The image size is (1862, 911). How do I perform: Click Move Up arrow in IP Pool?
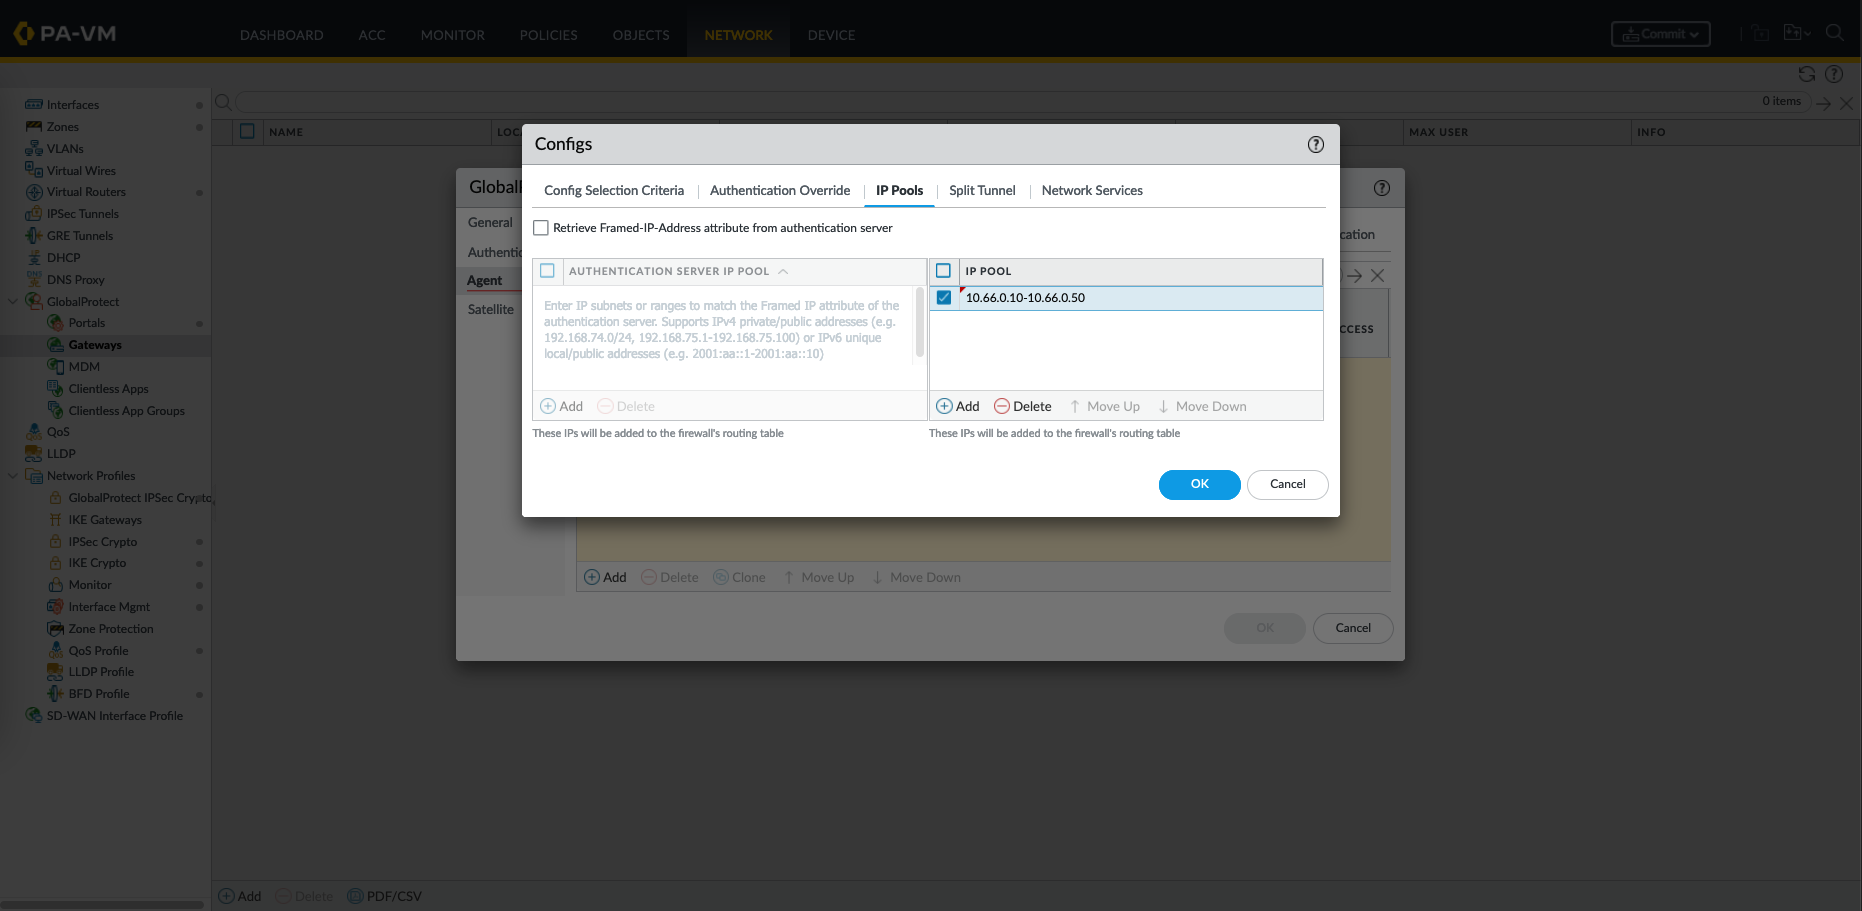tap(1075, 406)
